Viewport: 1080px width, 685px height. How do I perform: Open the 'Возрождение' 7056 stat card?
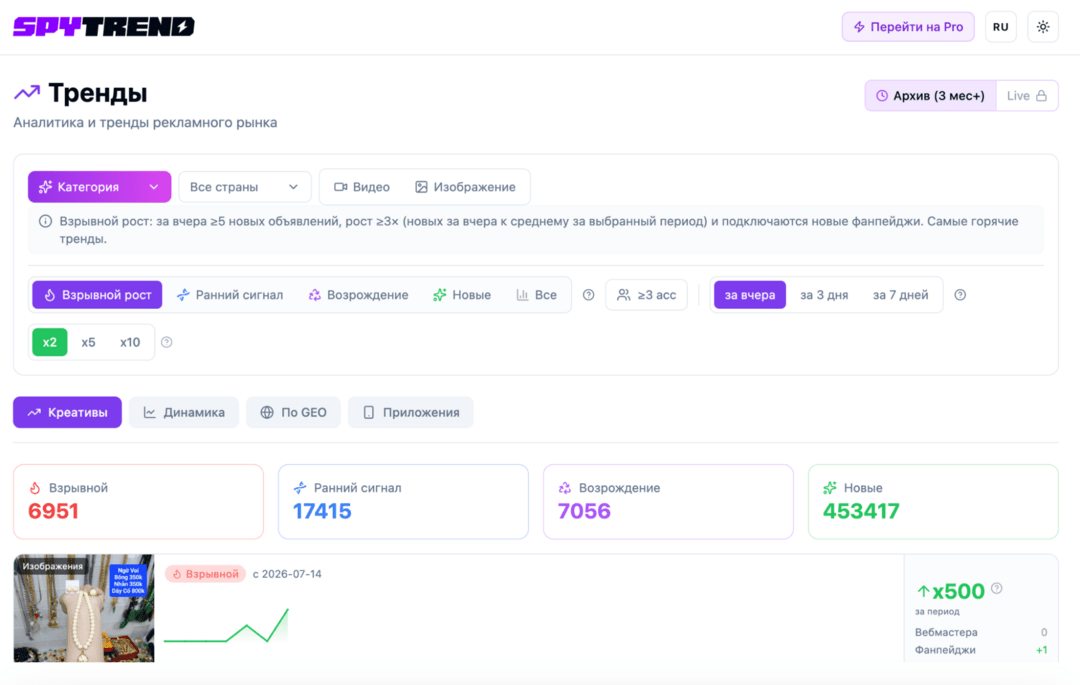[668, 501]
